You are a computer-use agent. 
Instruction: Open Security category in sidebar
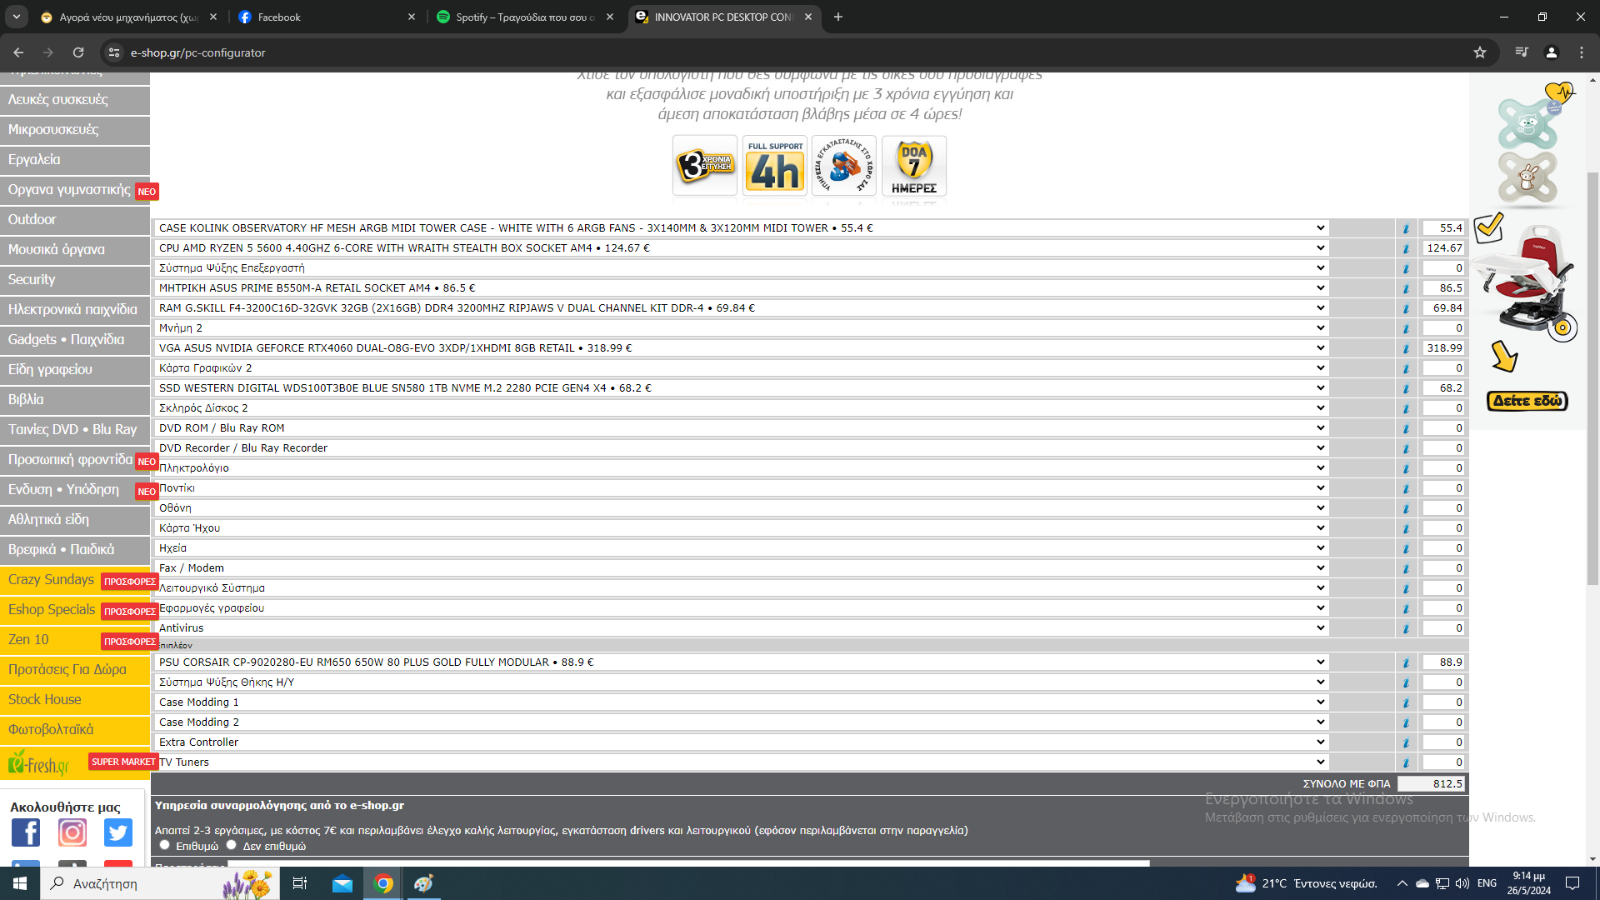(75, 280)
